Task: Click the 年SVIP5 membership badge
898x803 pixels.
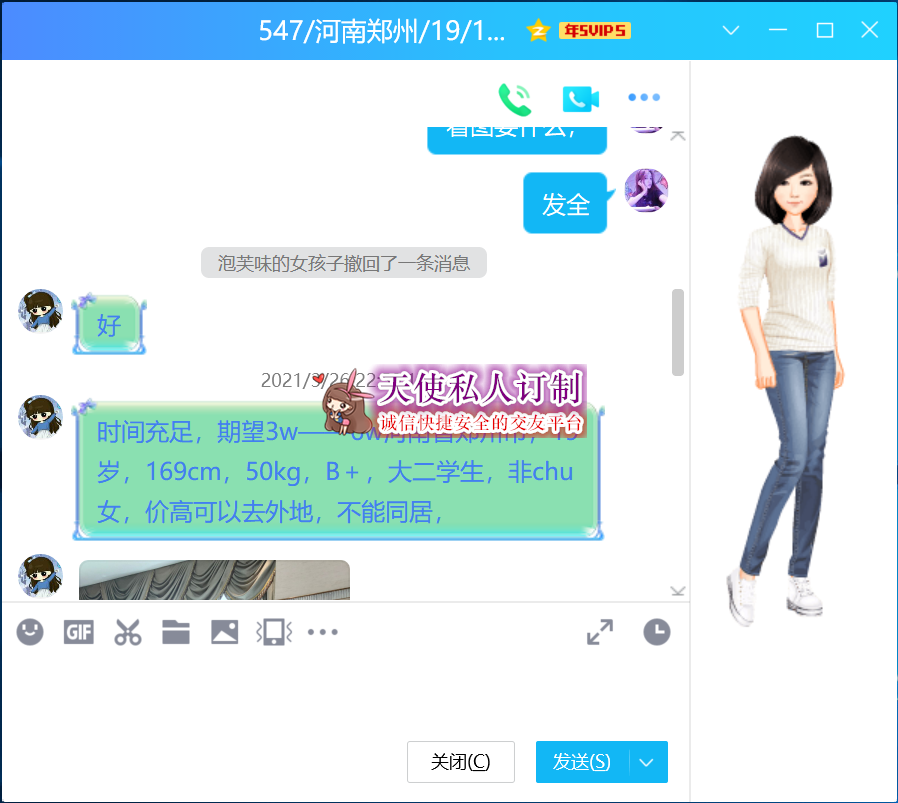Action: point(594,30)
